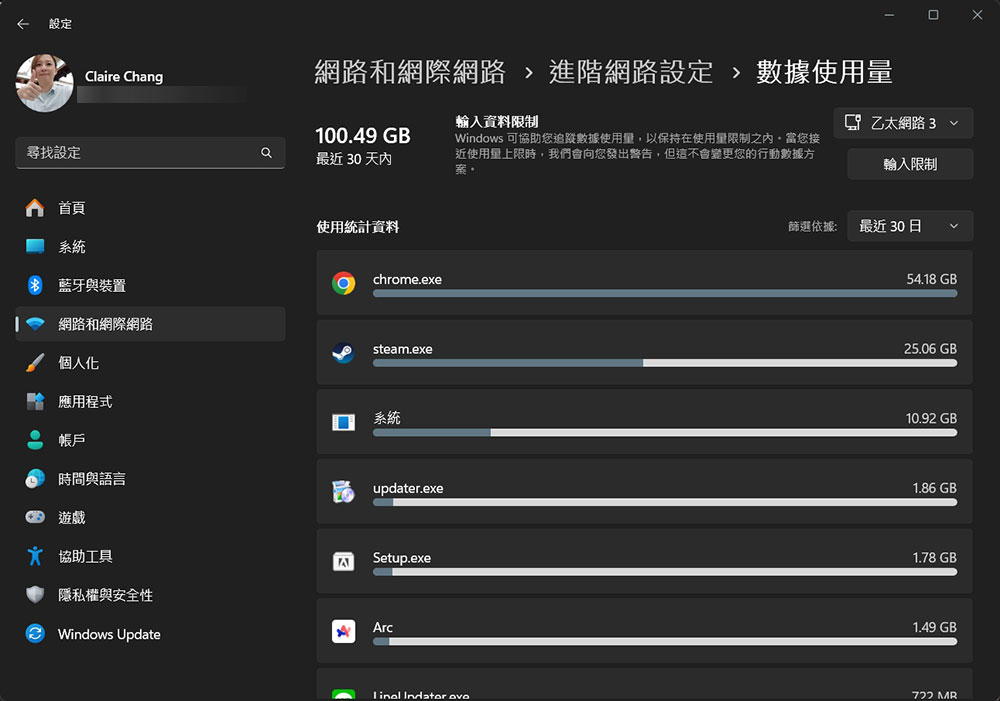Open 首頁 home icon in sidebar
Image resolution: width=1000 pixels, height=701 pixels.
tap(35, 208)
